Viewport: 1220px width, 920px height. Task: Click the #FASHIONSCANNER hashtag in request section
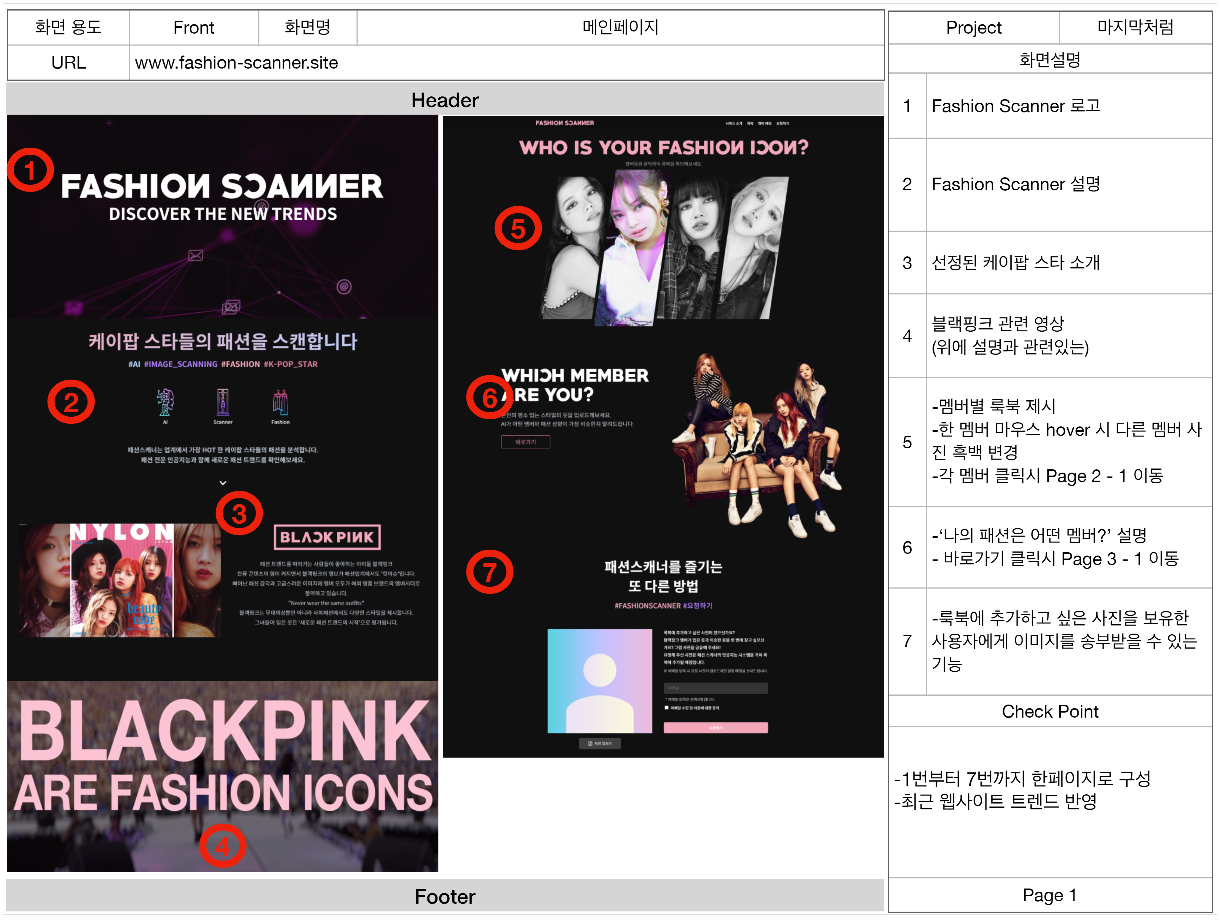[647, 607]
